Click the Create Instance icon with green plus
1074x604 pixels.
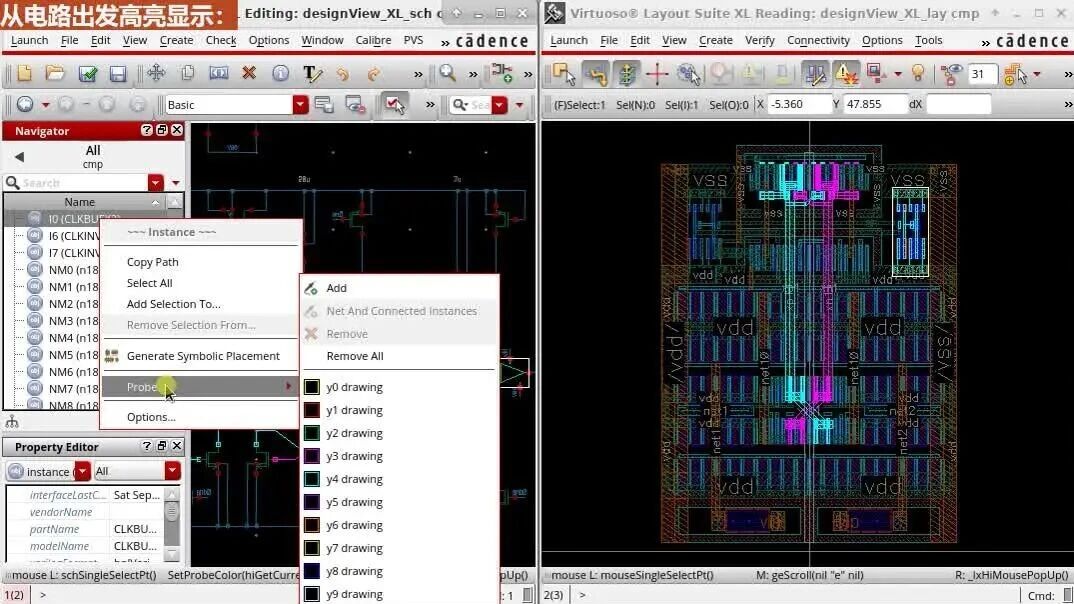(x=501, y=73)
